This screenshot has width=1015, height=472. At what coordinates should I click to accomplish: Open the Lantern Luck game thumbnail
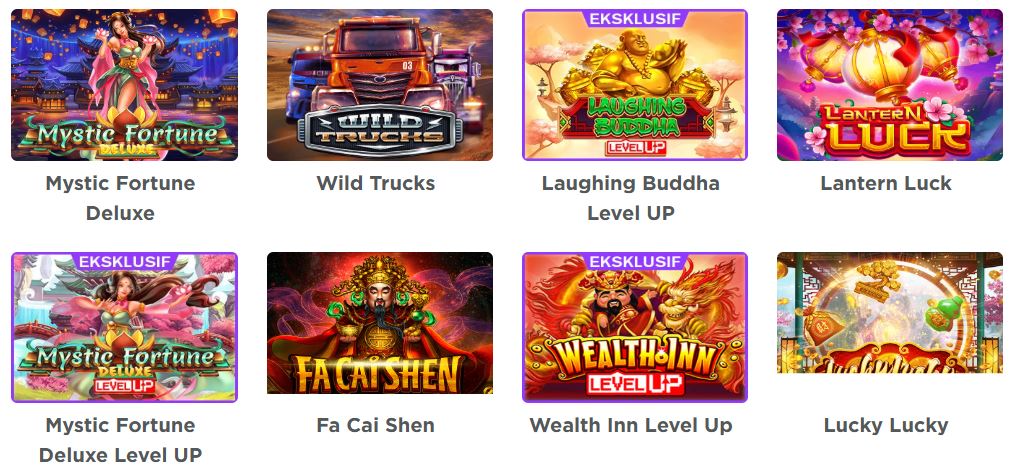pyautogui.click(x=890, y=85)
